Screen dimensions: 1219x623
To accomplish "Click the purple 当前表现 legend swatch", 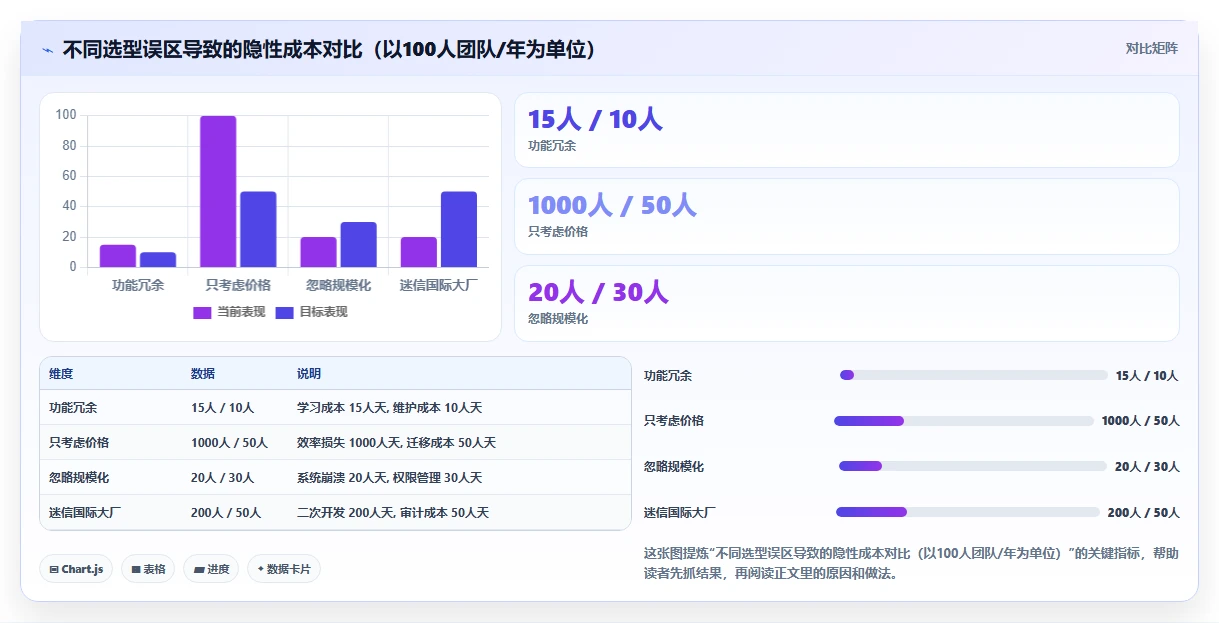I will coord(202,313).
